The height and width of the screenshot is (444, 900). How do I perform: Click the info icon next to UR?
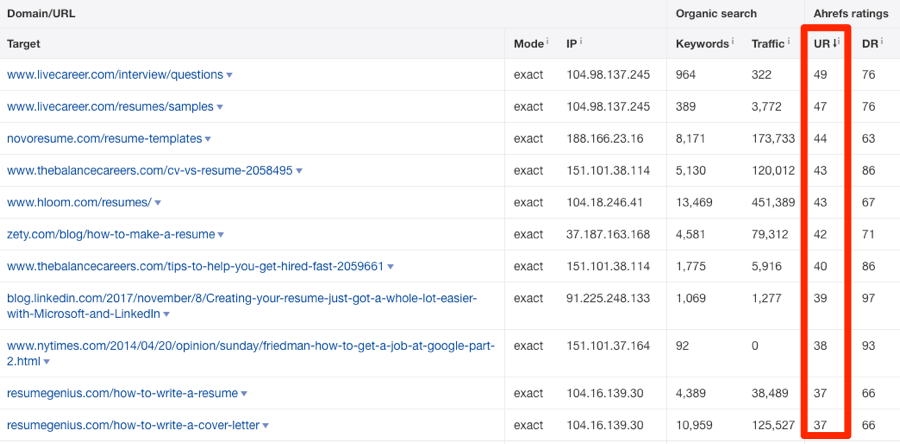click(x=838, y=42)
